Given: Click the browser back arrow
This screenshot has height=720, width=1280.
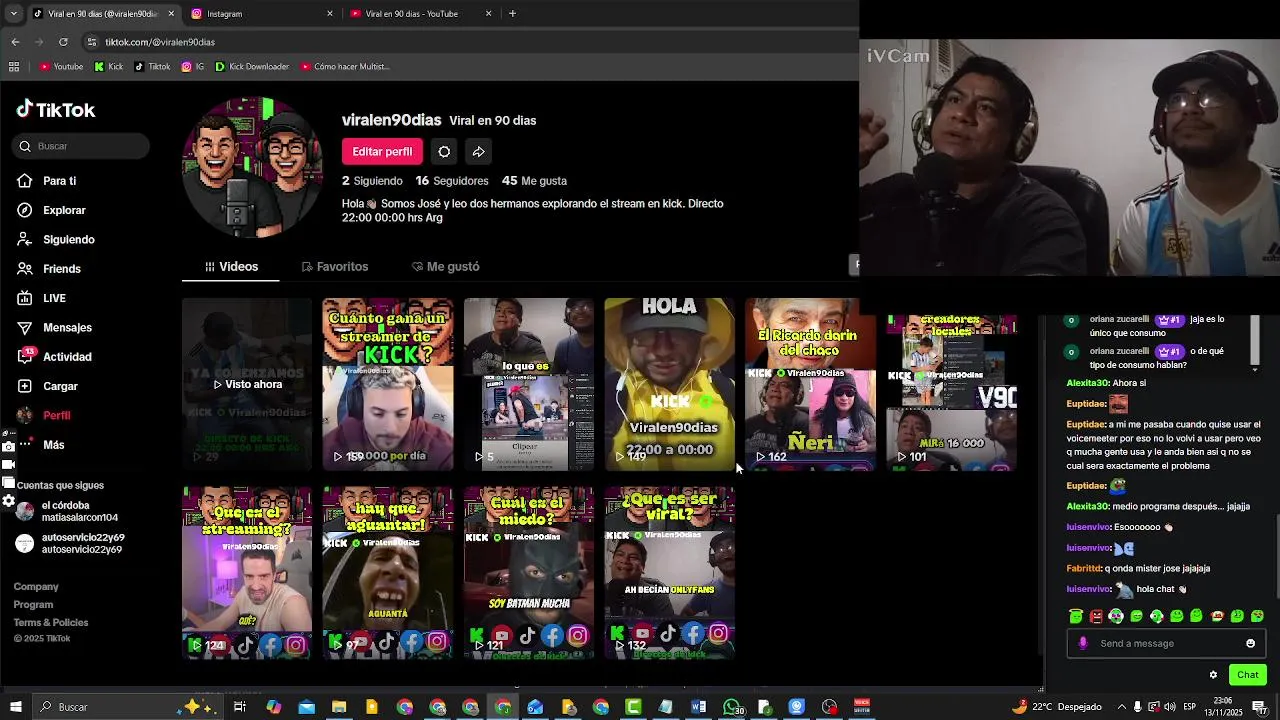Looking at the screenshot, I should click(x=15, y=42).
